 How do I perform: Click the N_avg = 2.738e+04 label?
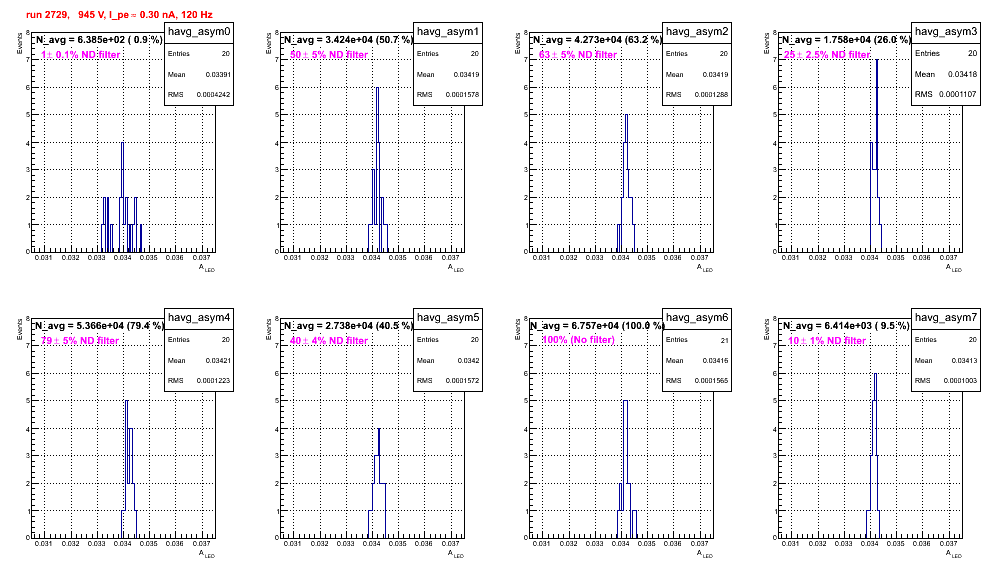pos(348,326)
